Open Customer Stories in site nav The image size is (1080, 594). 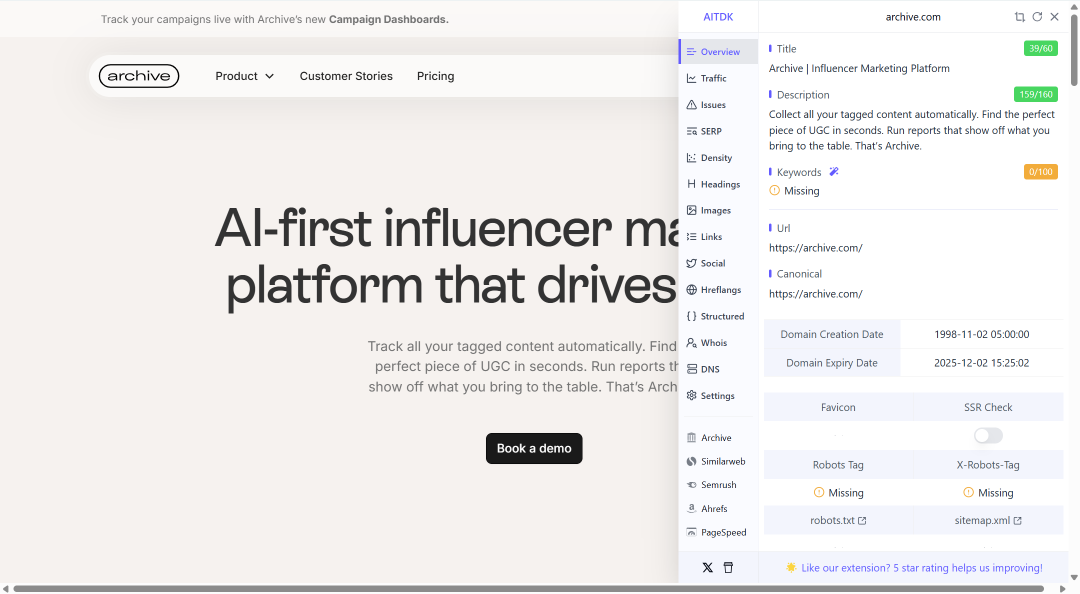(x=346, y=76)
